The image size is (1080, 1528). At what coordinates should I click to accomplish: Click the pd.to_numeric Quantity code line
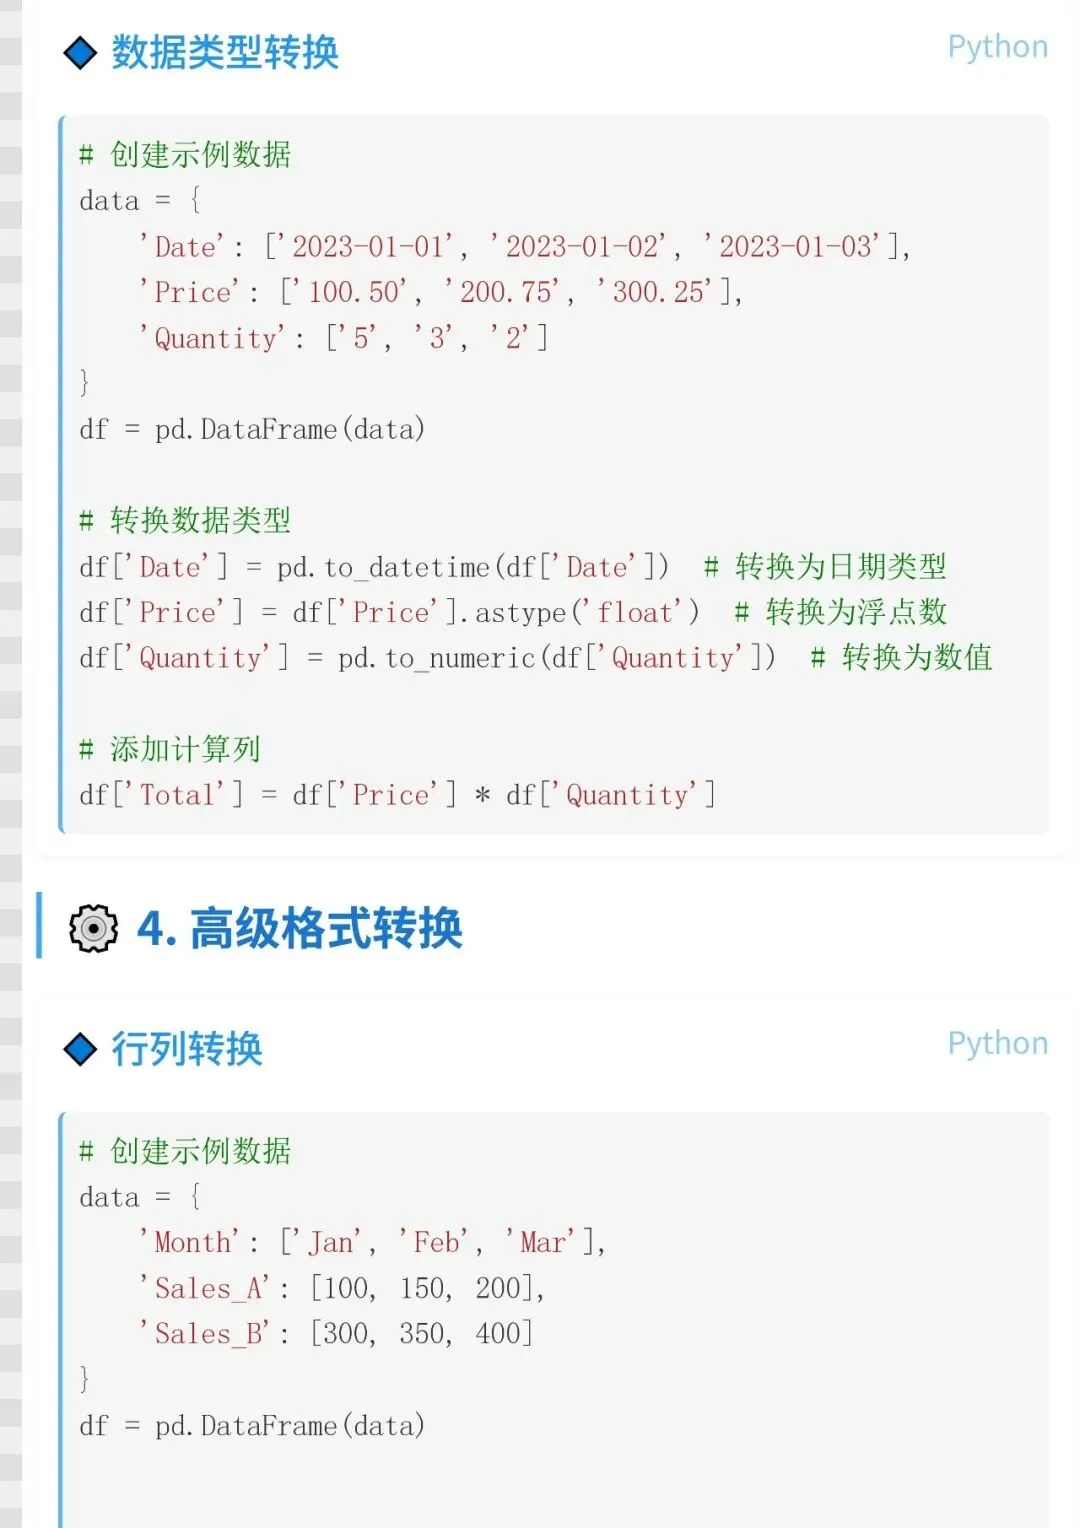(536, 658)
